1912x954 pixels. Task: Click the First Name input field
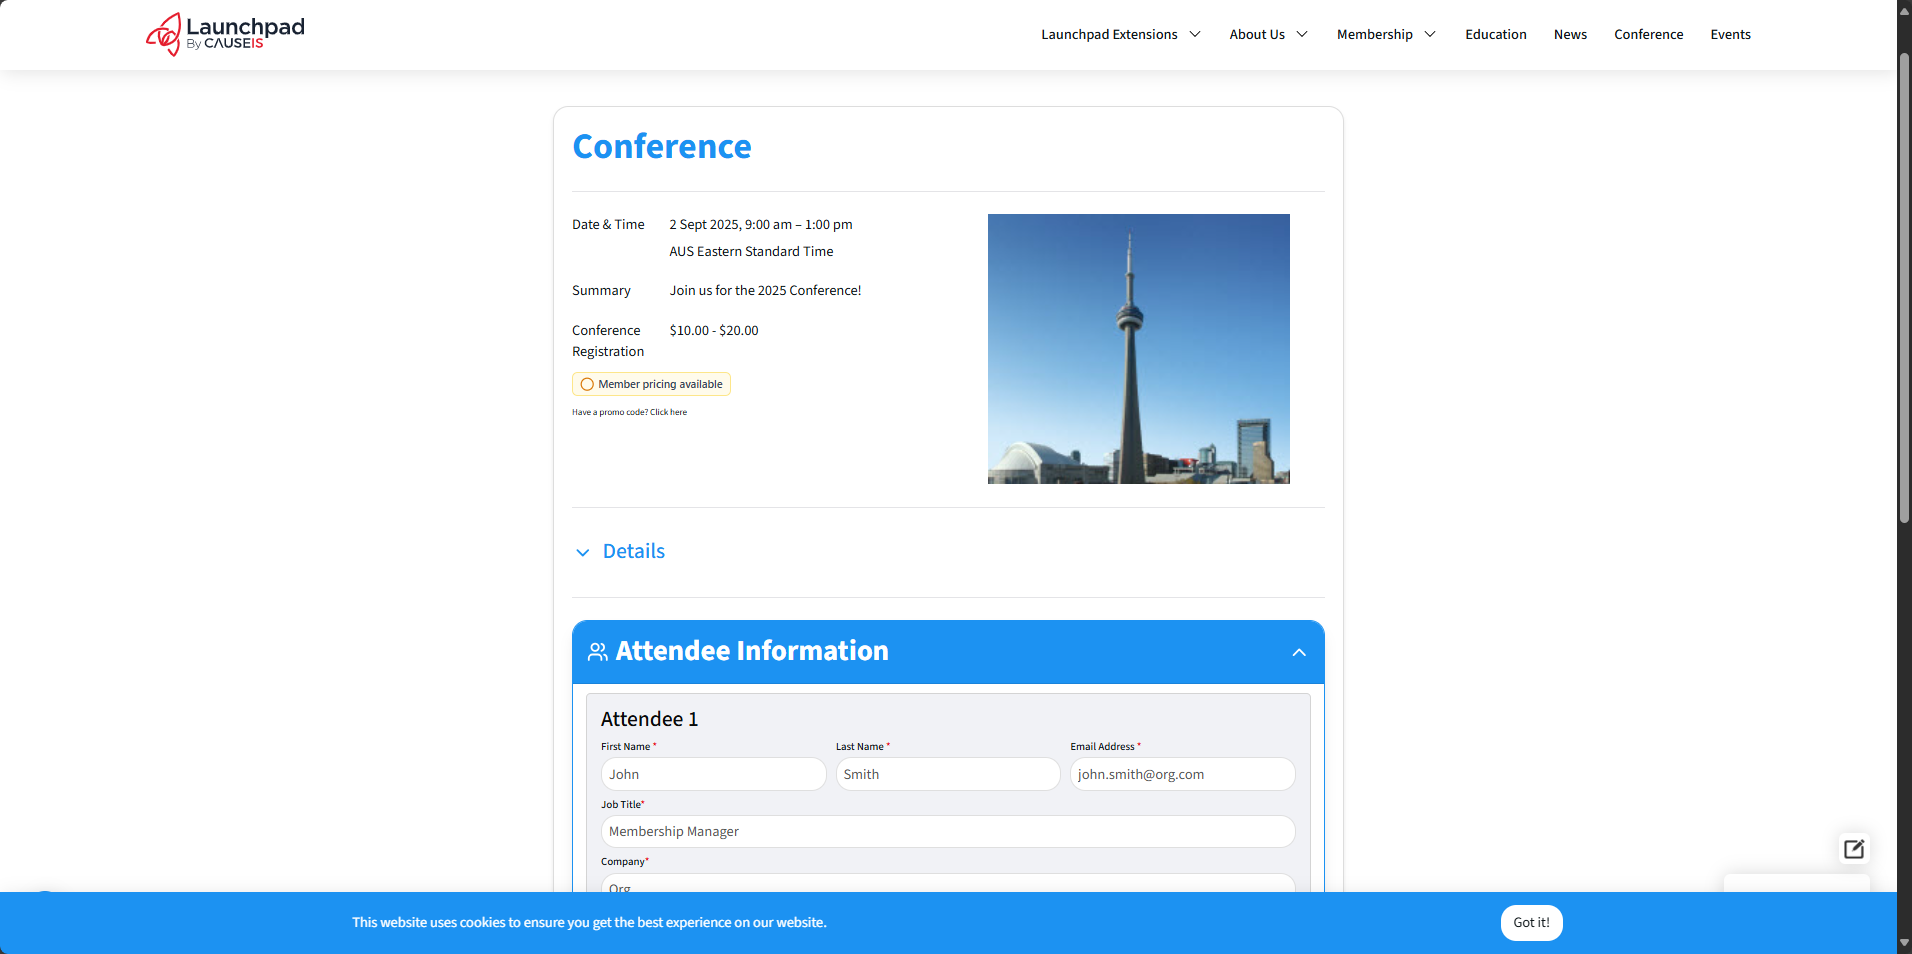tap(713, 774)
